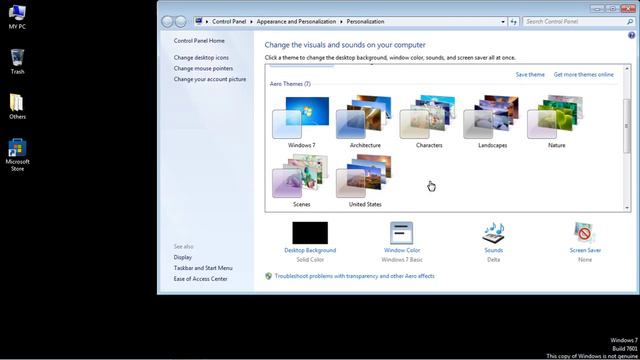Open Sounds settings icon
Viewport: 640px width, 360px height.
[x=493, y=233]
